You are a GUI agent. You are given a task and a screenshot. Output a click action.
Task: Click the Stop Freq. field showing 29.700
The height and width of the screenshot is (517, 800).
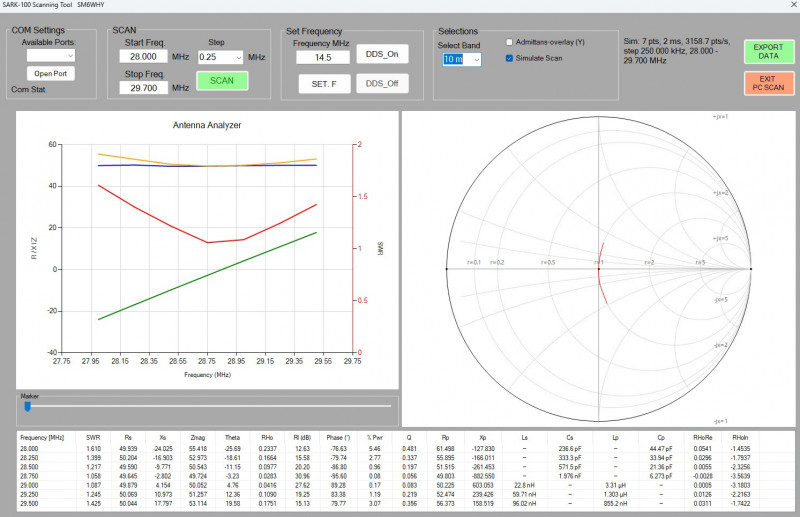143,88
